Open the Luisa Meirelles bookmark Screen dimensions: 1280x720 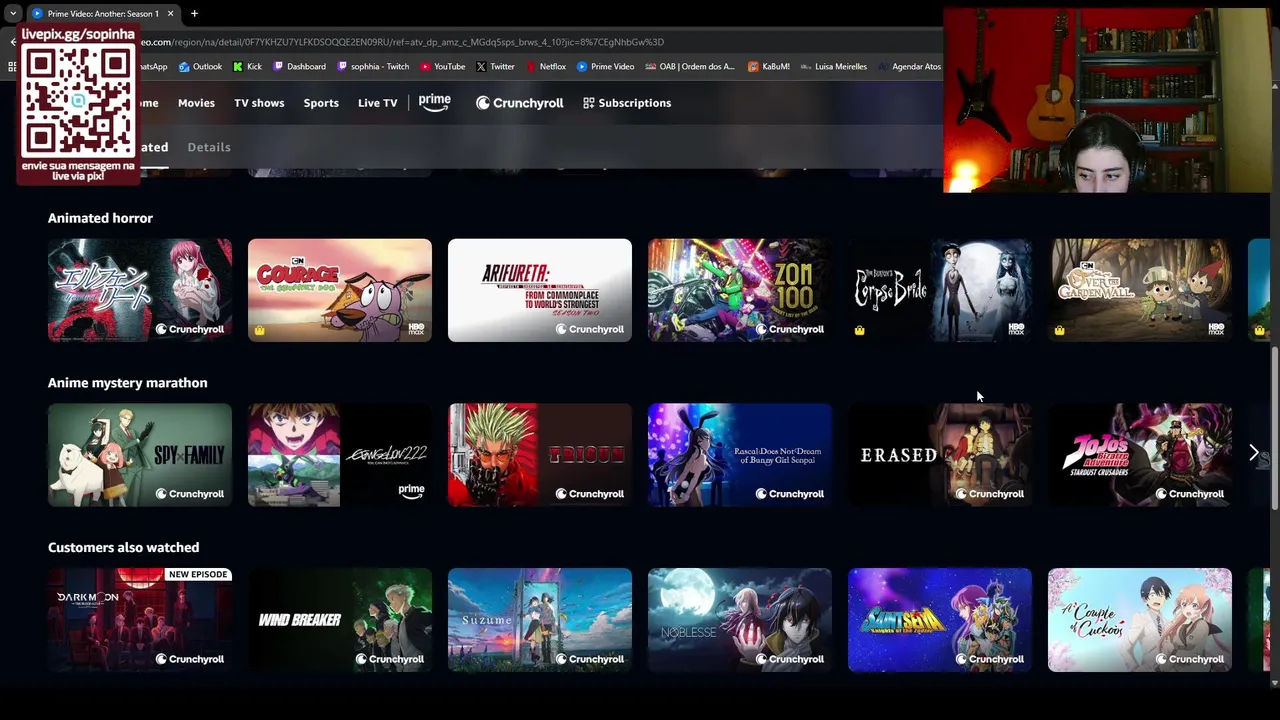833,67
